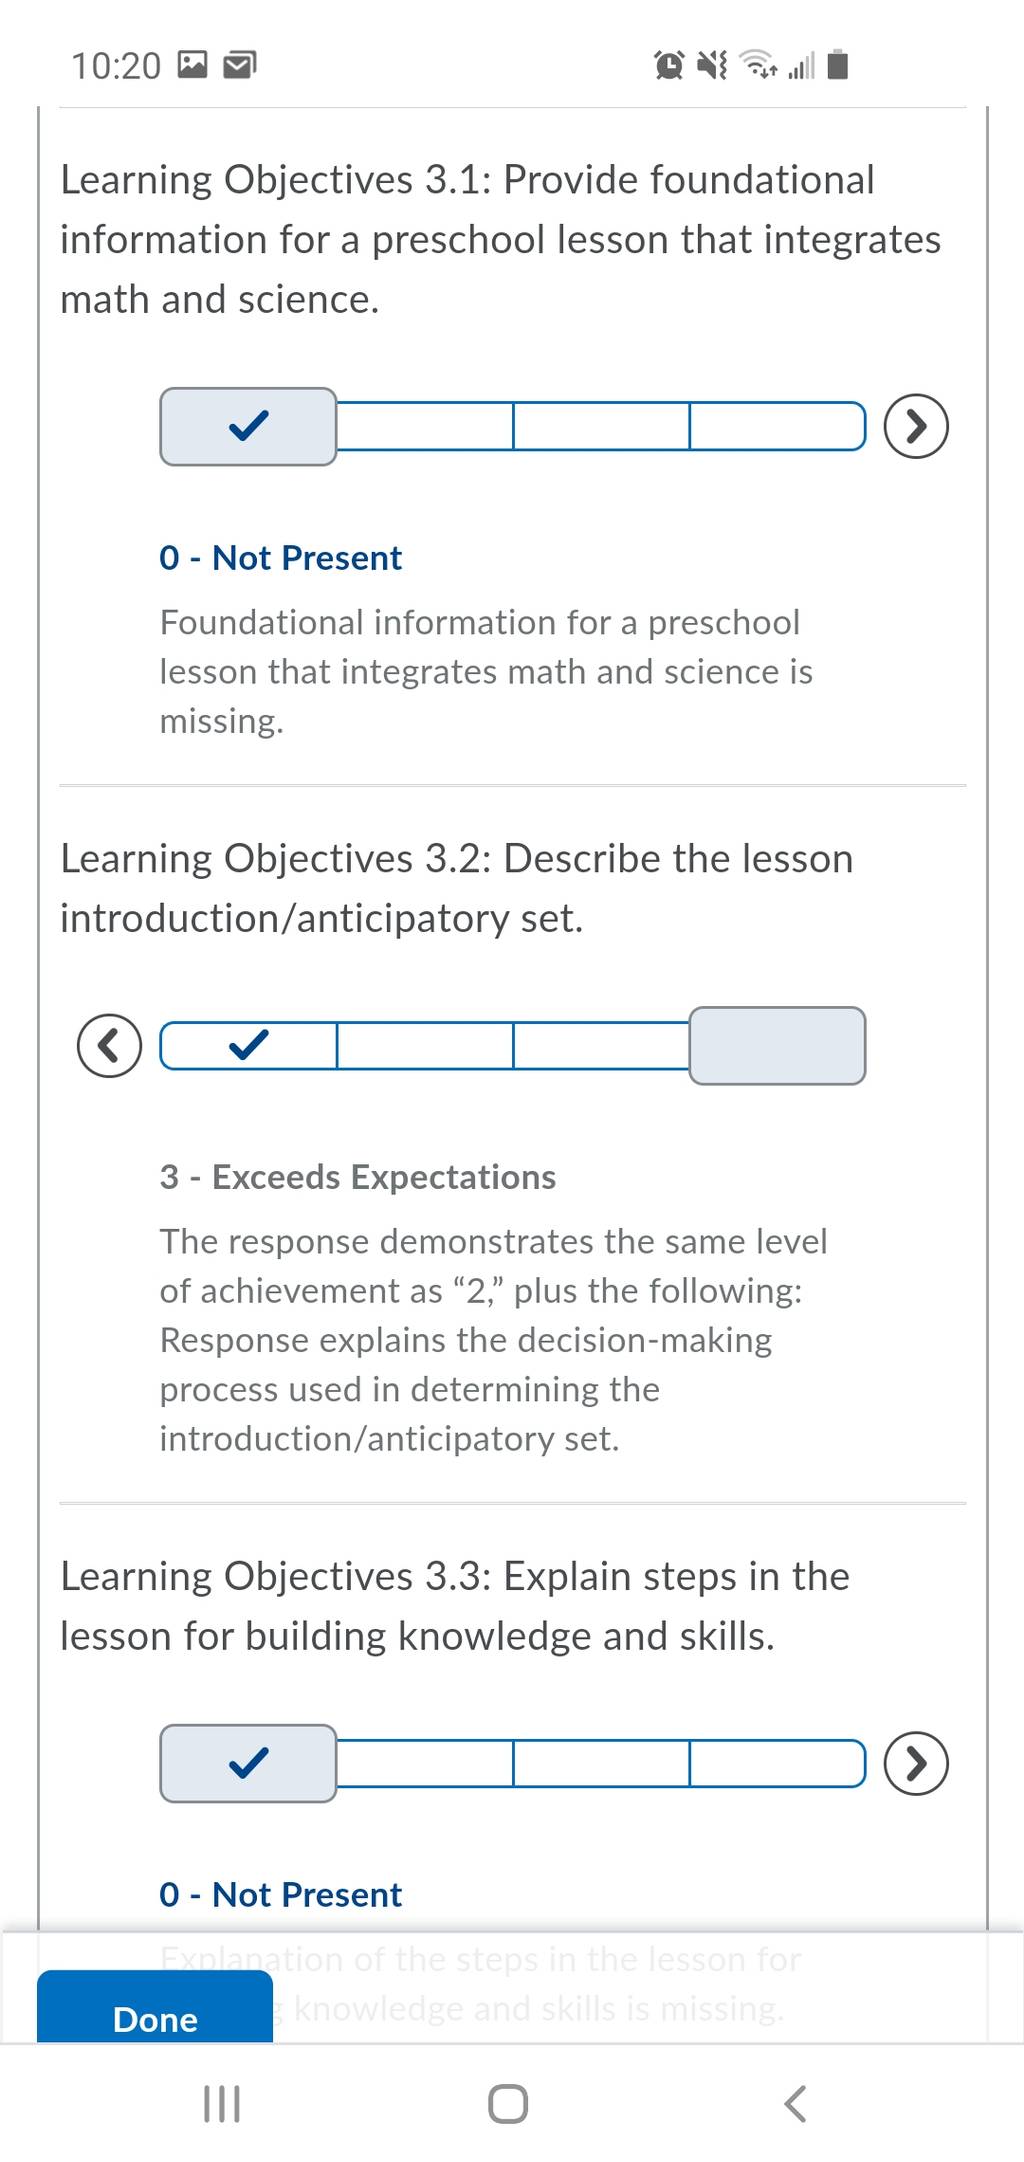
Task: Select level 0 checked cell for objective 3.1
Action: (248, 427)
